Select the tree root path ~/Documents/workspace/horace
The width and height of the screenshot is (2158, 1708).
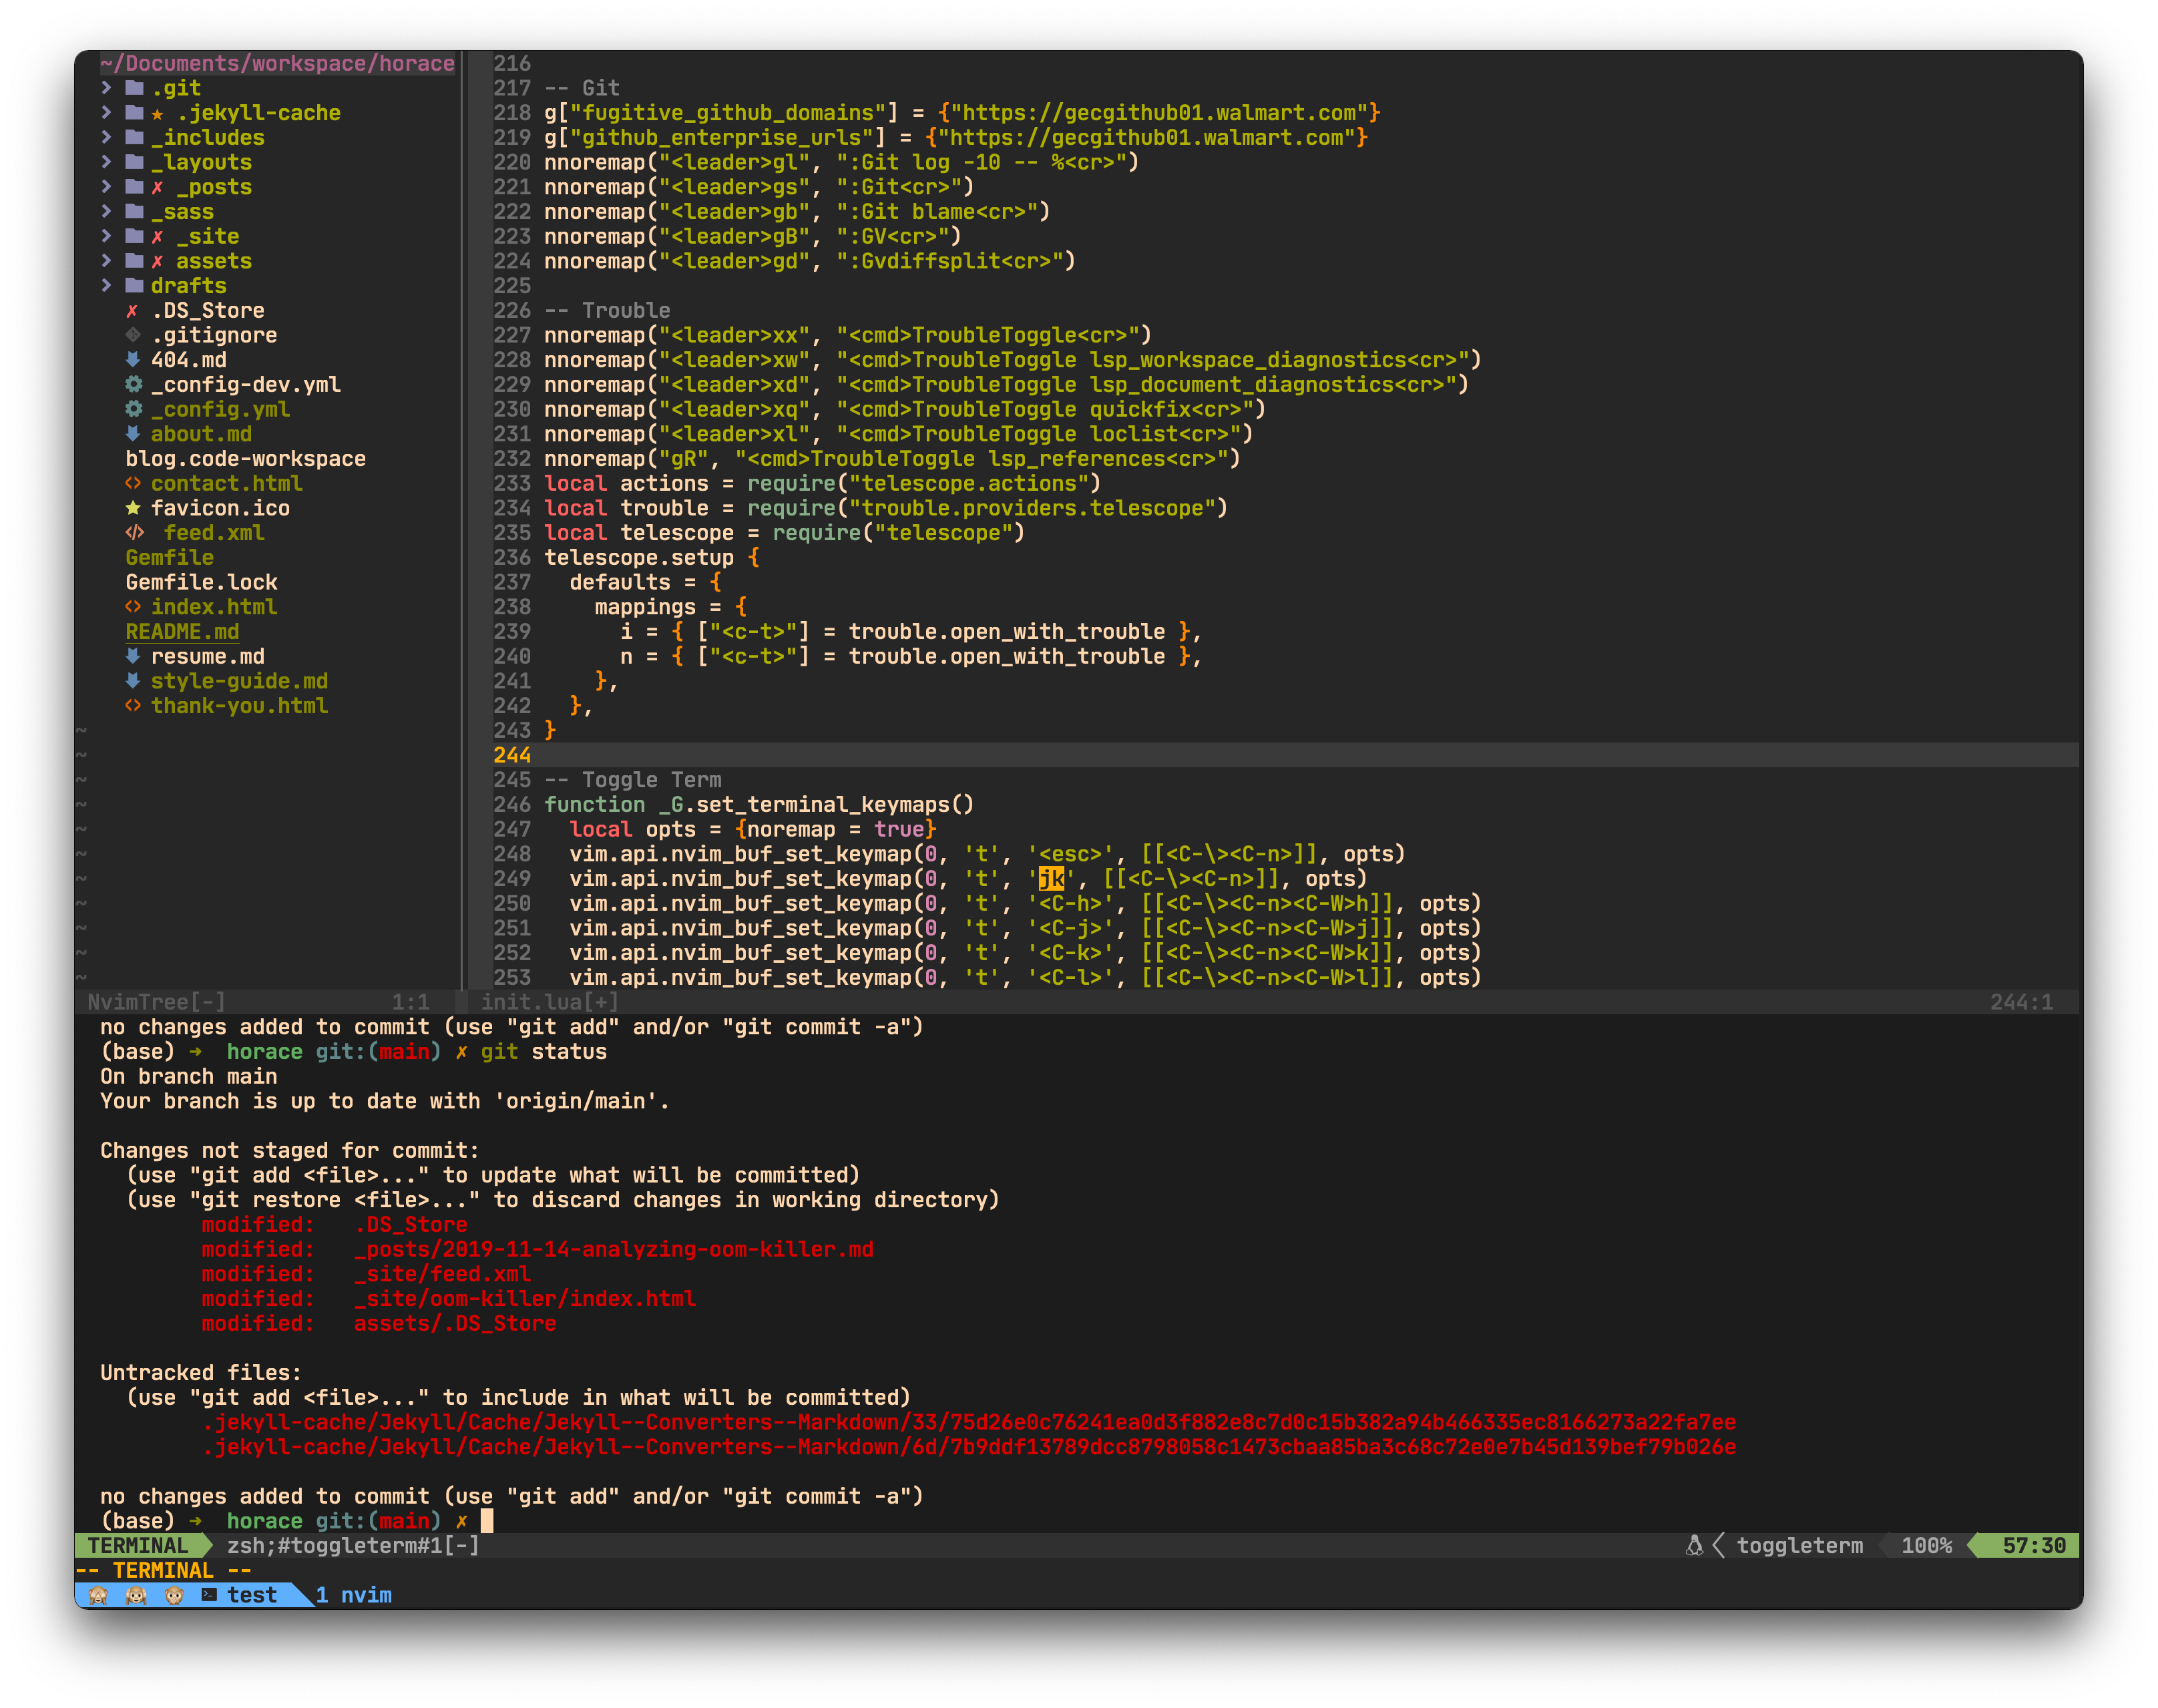[x=278, y=63]
